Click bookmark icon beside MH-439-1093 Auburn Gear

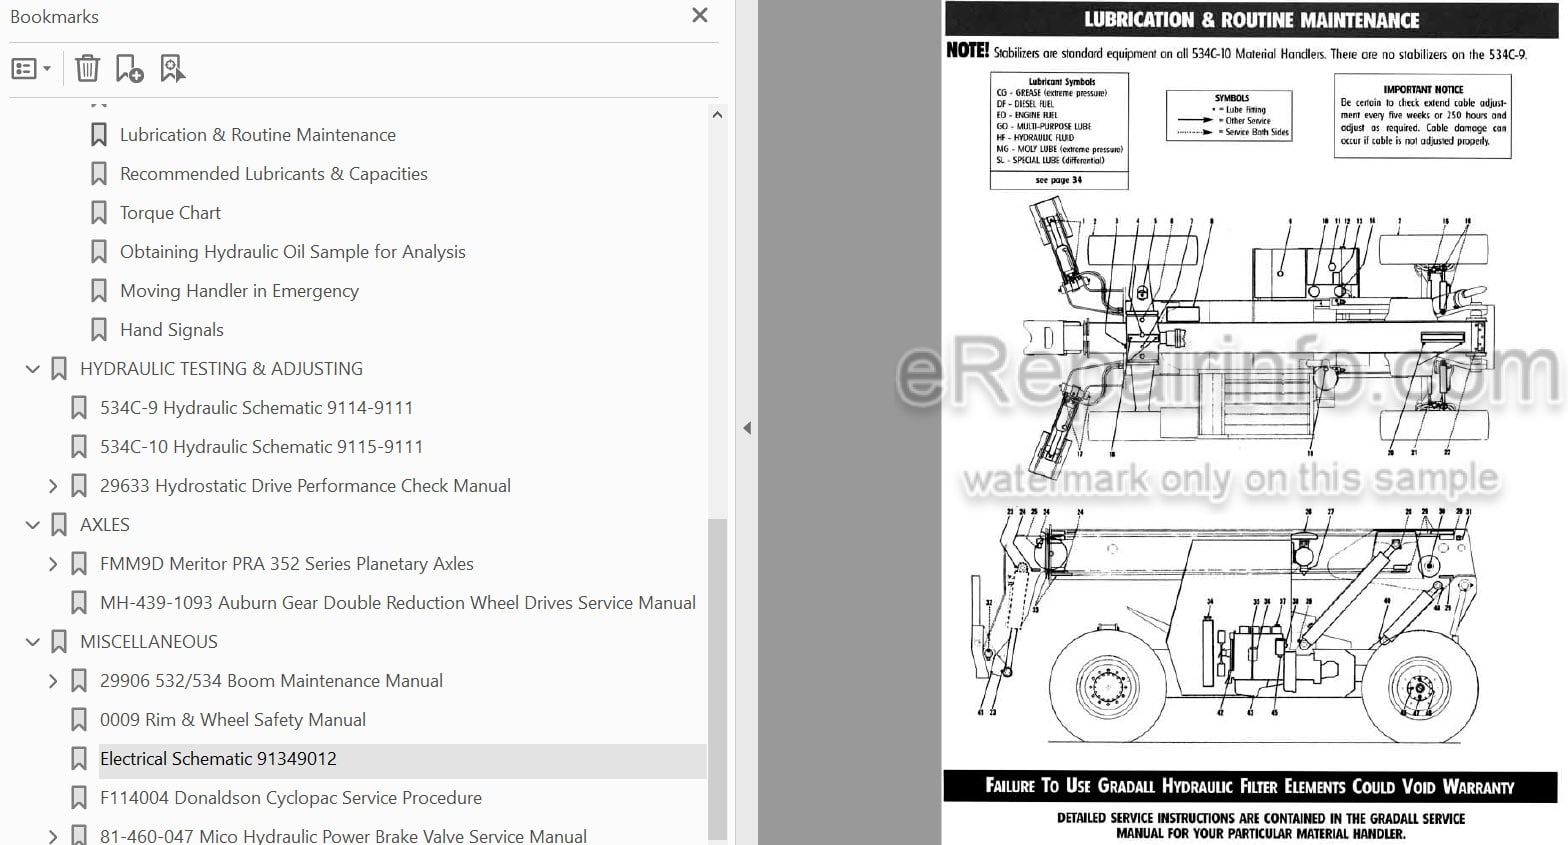tap(79, 603)
